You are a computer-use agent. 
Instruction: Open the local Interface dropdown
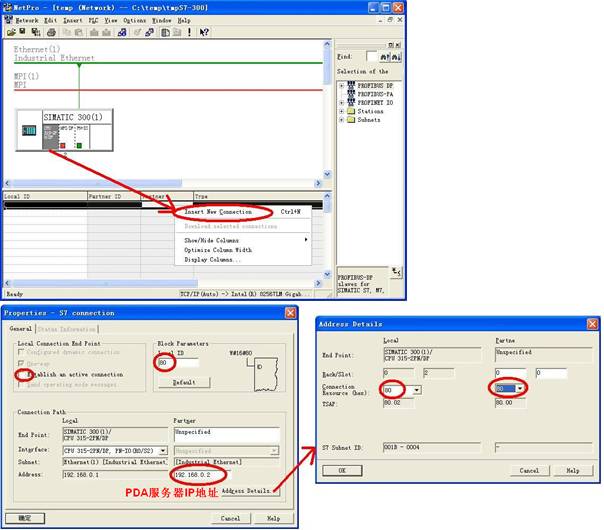[x=163, y=451]
